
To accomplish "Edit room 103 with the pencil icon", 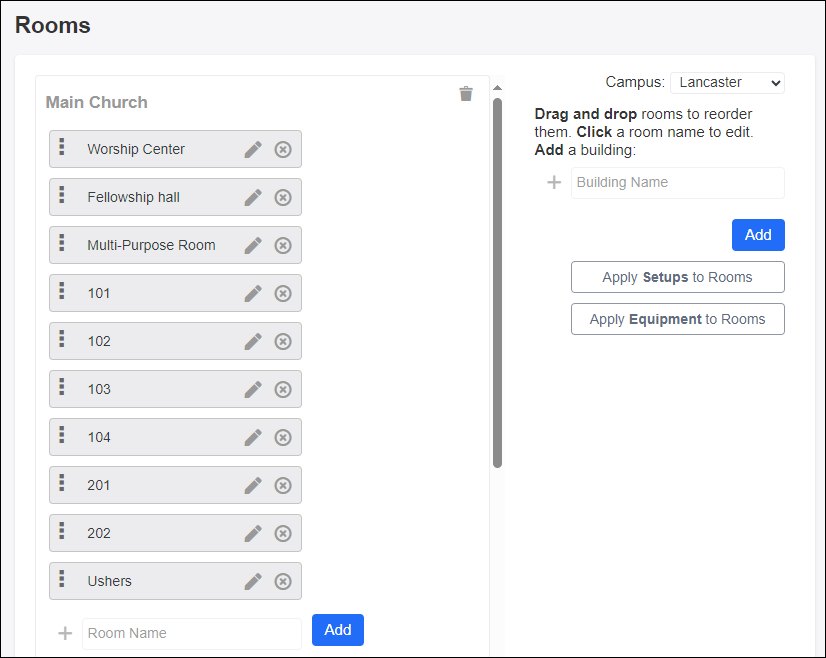I will pyautogui.click(x=253, y=389).
